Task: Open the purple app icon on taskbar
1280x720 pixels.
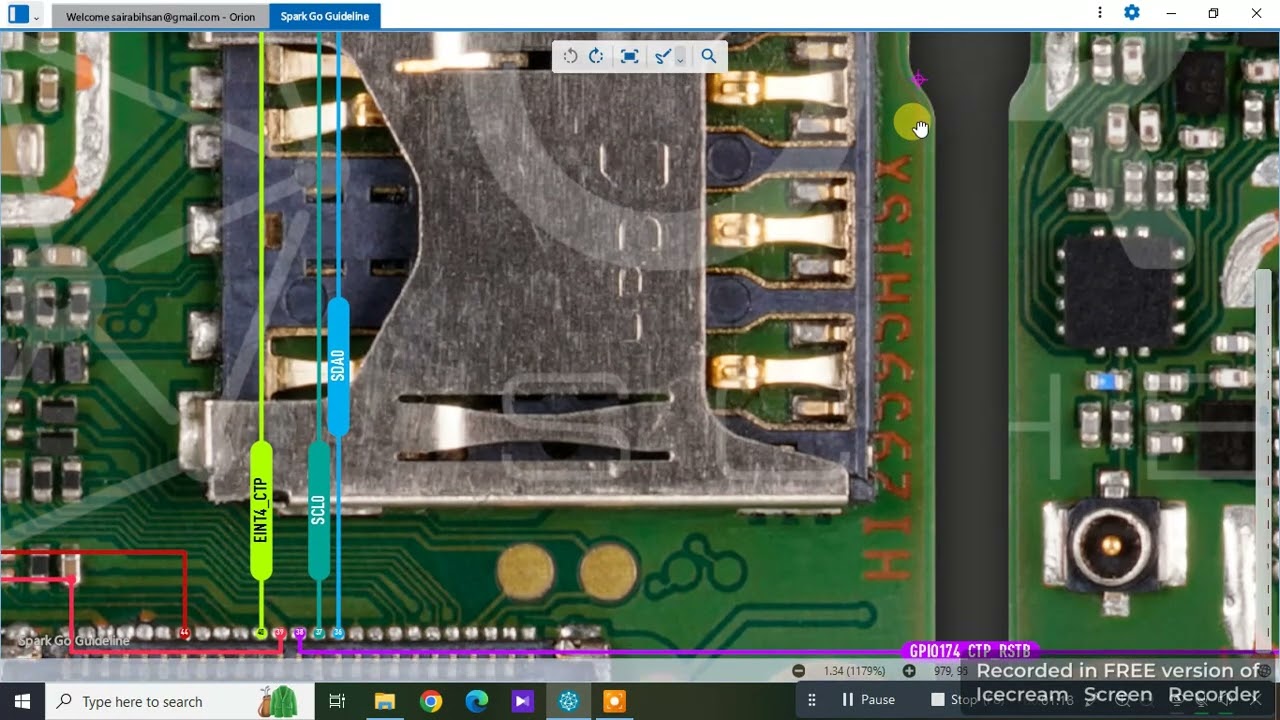Action: 523,701
